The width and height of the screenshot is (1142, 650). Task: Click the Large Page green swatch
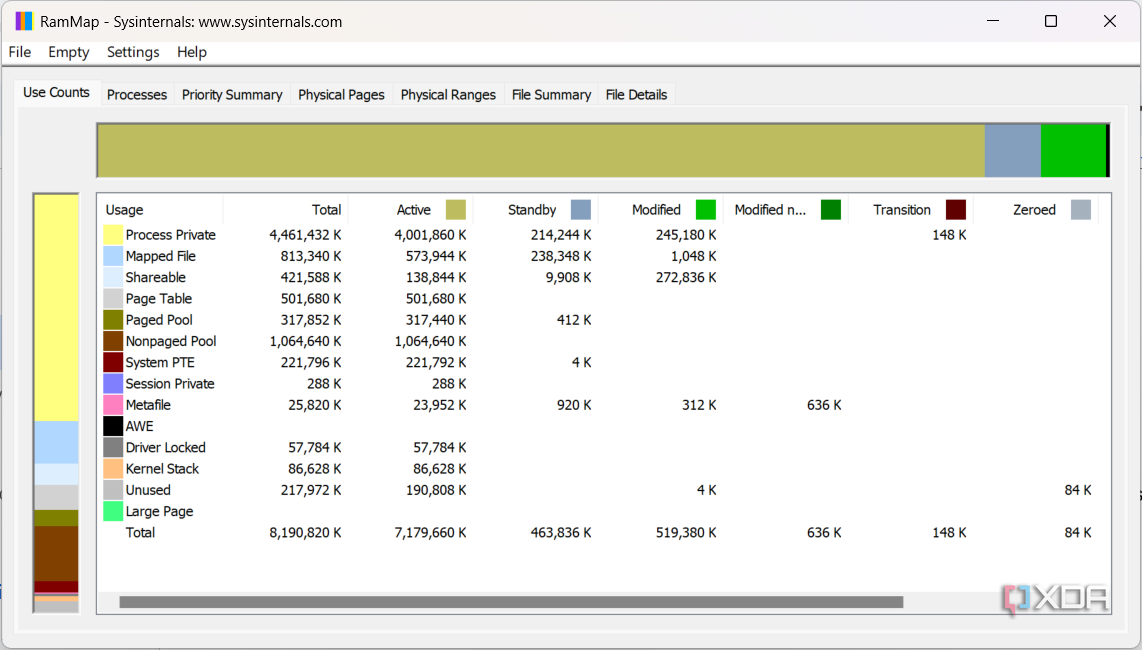[113, 511]
